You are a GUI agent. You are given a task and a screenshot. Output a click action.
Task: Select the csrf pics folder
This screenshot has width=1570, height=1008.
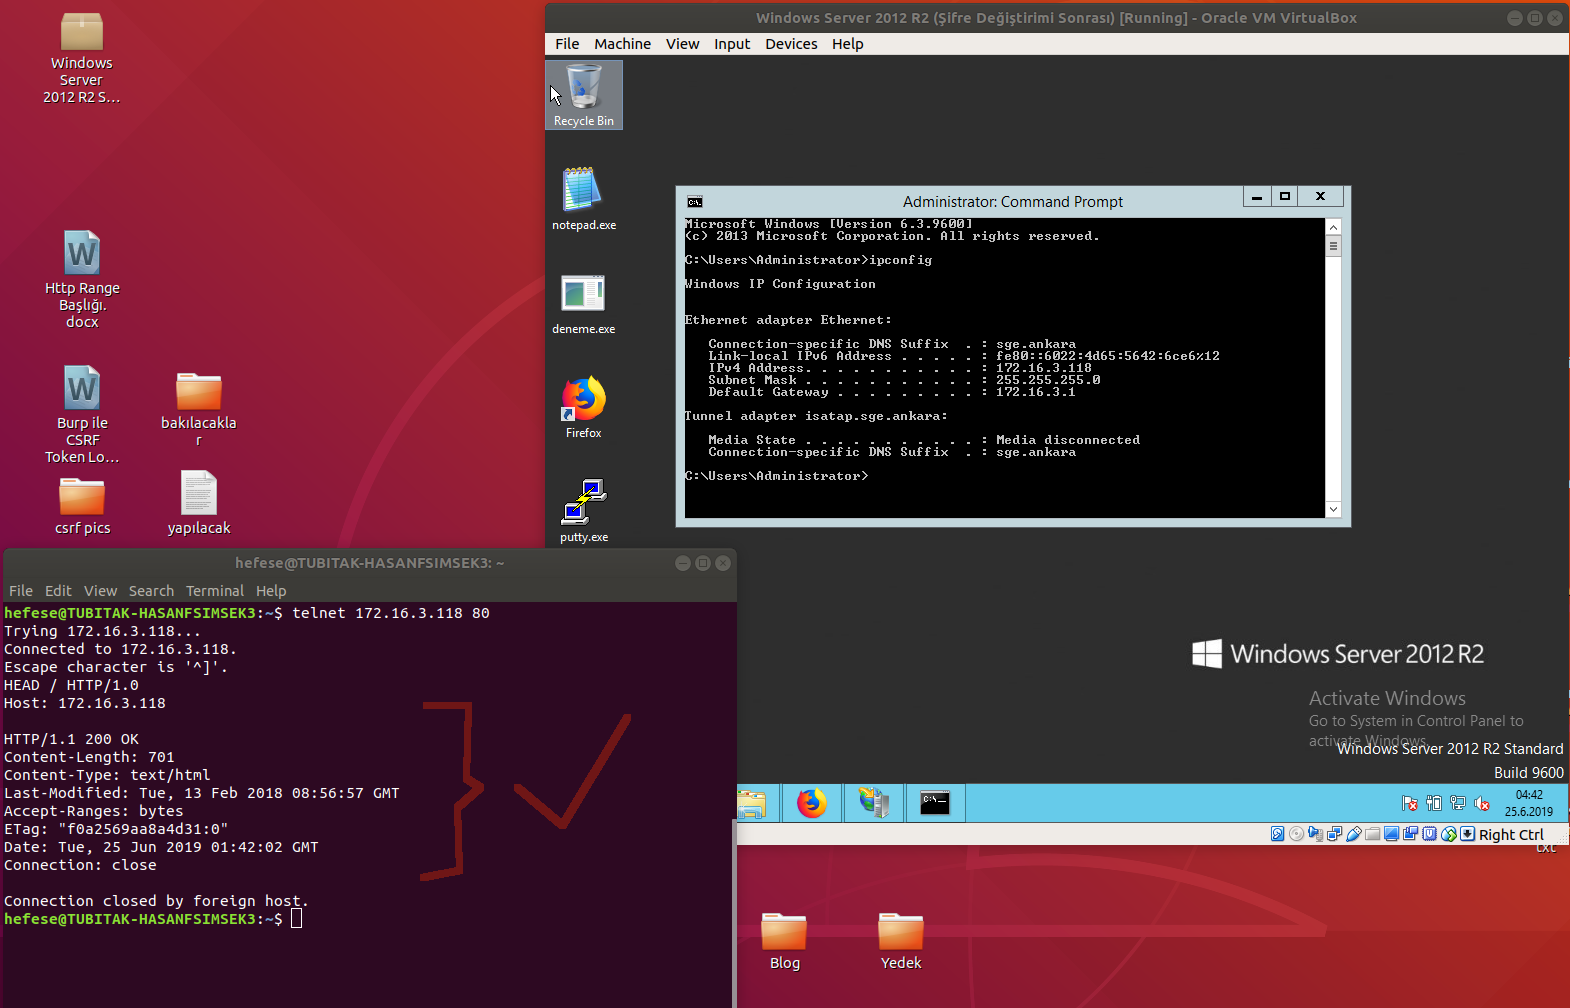tap(82, 506)
